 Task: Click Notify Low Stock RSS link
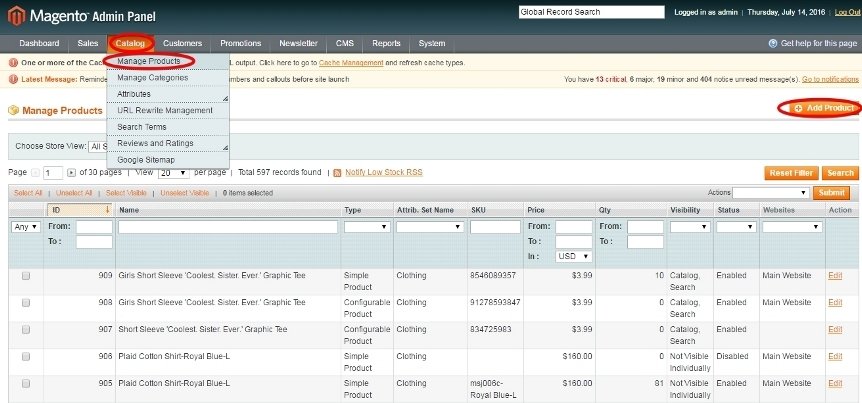pos(384,173)
